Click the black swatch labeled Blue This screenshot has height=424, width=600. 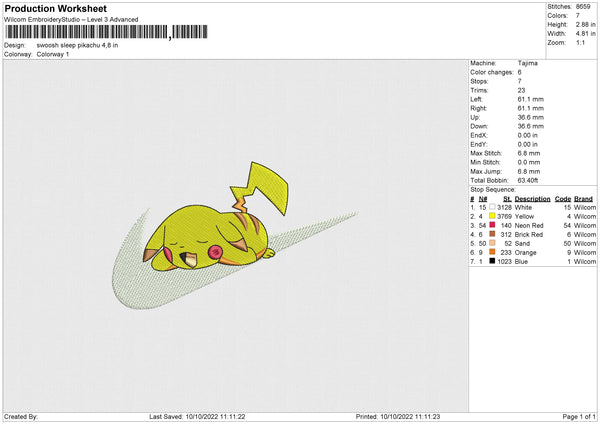point(492,261)
